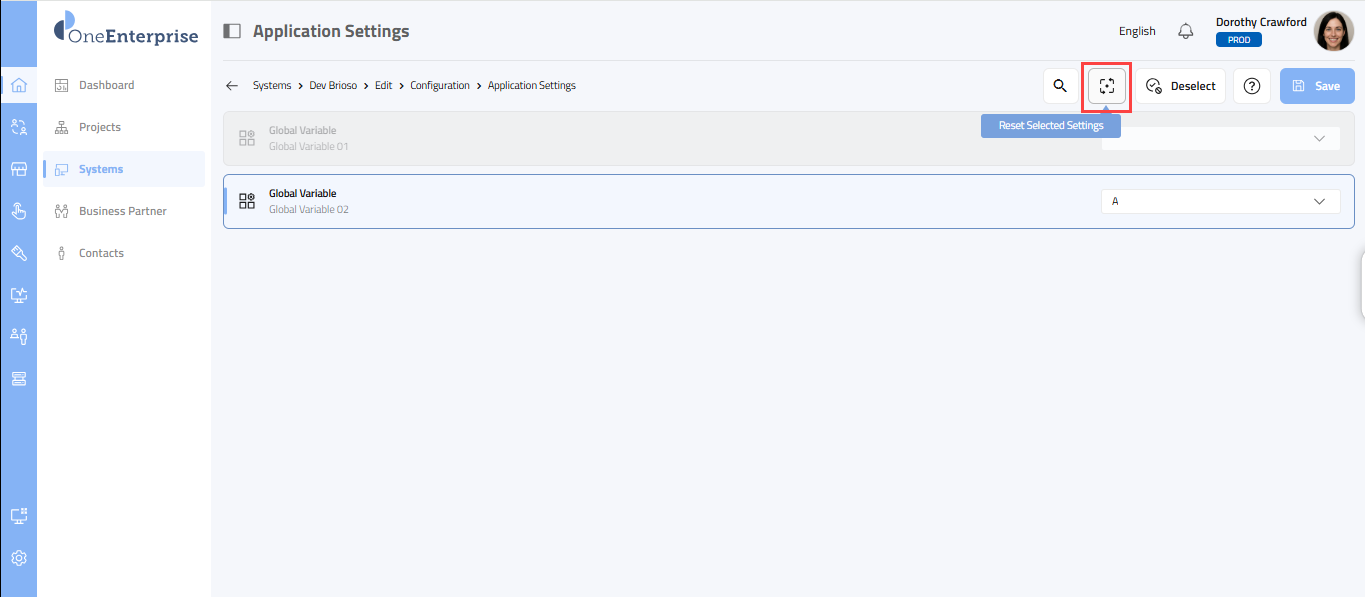The height and width of the screenshot is (597, 1365).
Task: Open Dashboard in the side menu
Action: 106,85
